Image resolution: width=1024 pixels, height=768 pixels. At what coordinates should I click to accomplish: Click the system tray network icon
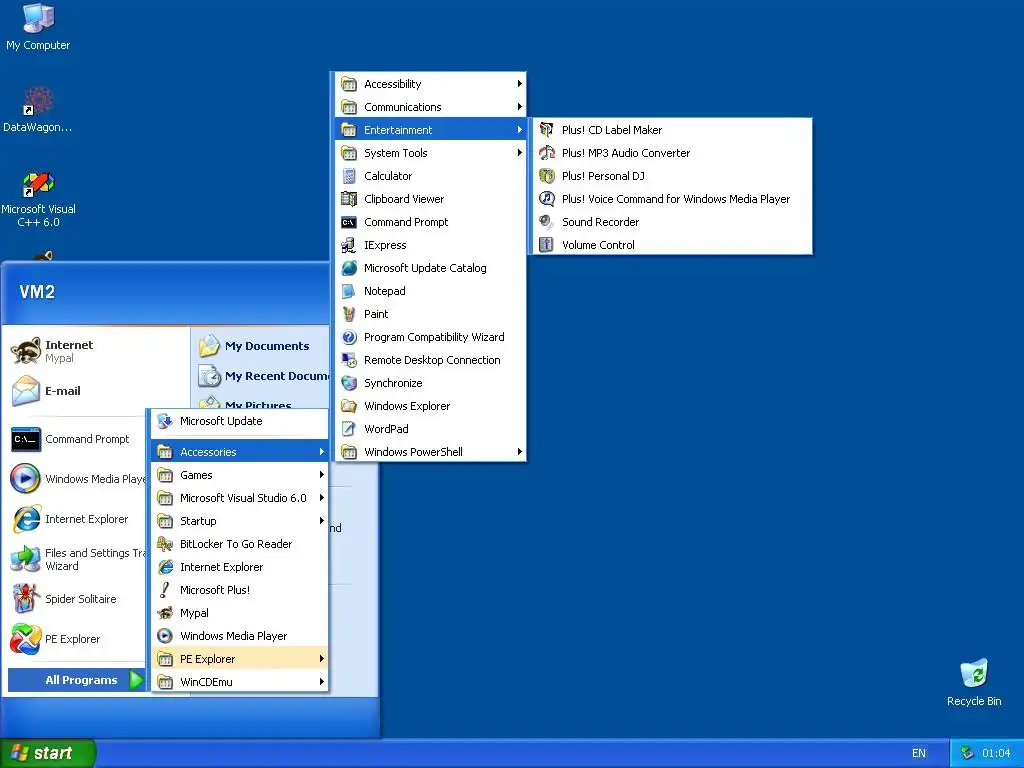[967, 753]
